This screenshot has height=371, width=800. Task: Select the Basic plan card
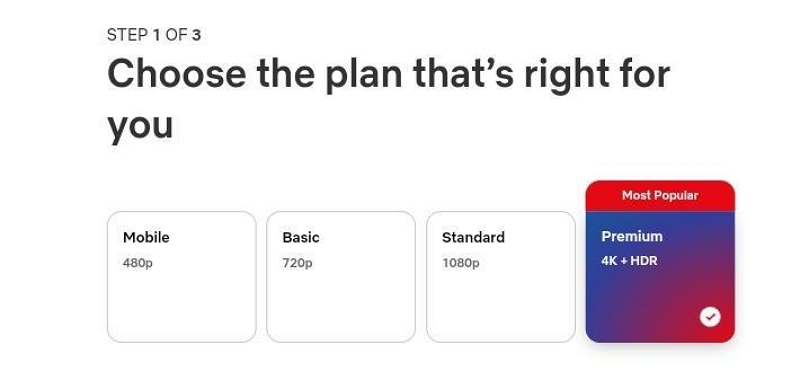coord(341,277)
